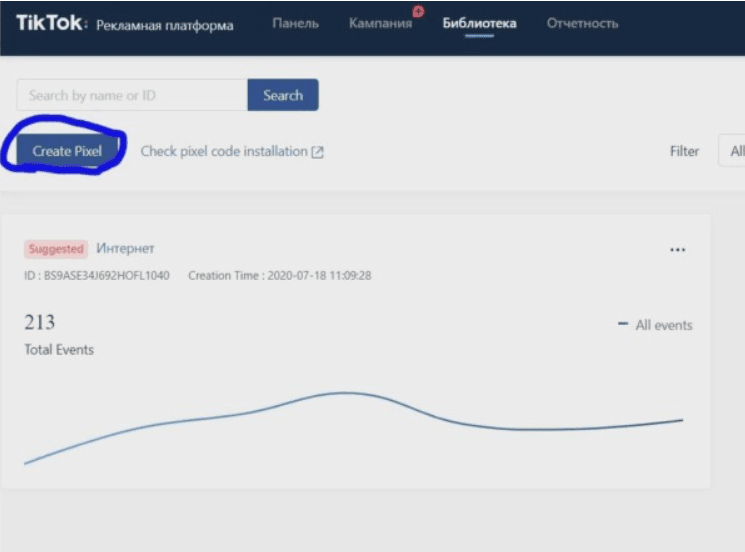This screenshot has height=552, width=745.
Task: Click the Suggested tag
Action: click(56, 249)
